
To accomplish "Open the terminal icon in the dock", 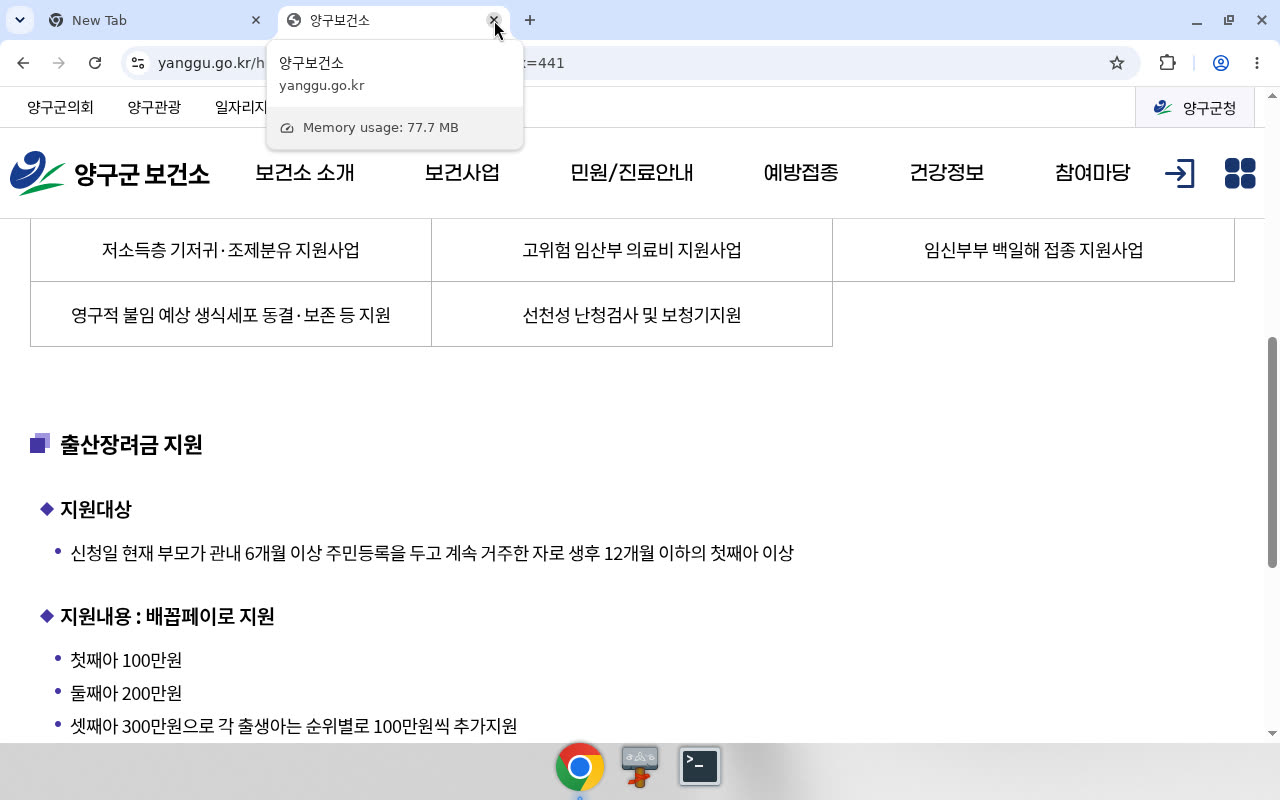I will 700,767.
